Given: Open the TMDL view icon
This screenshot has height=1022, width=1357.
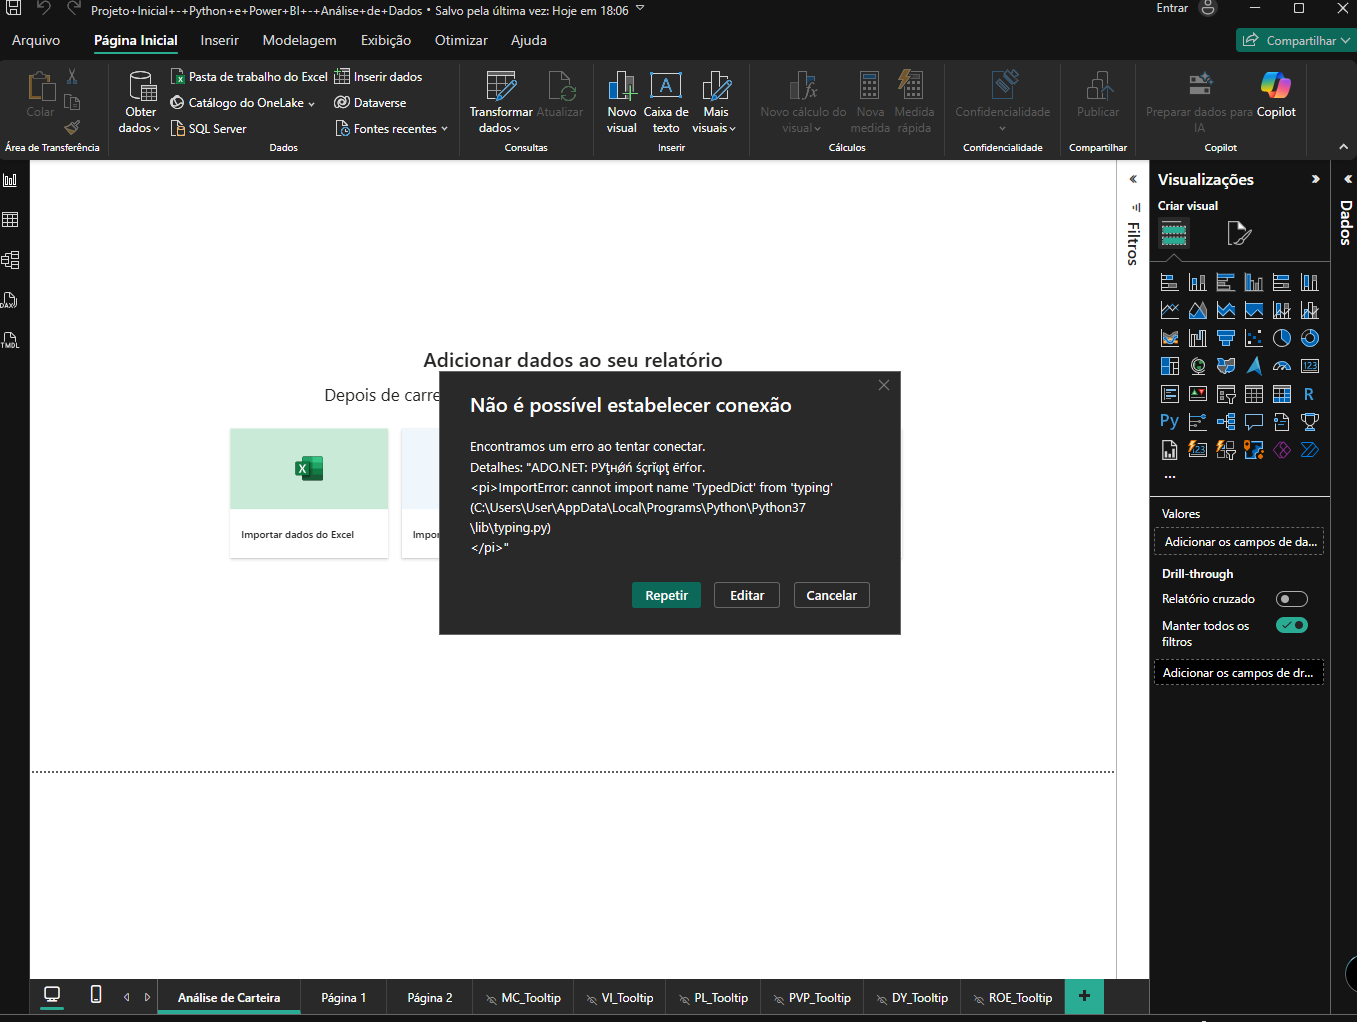Looking at the screenshot, I should point(10,340).
